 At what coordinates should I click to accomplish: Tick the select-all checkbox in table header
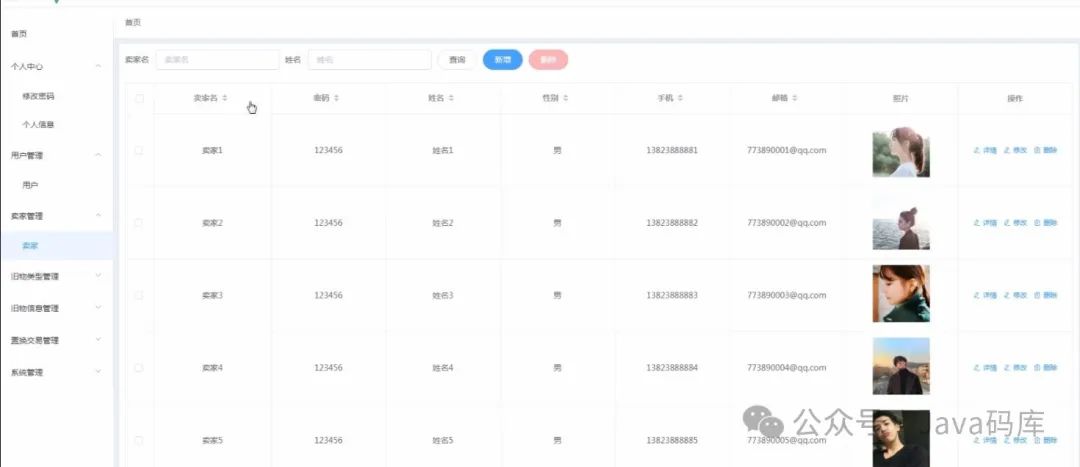pos(139,98)
